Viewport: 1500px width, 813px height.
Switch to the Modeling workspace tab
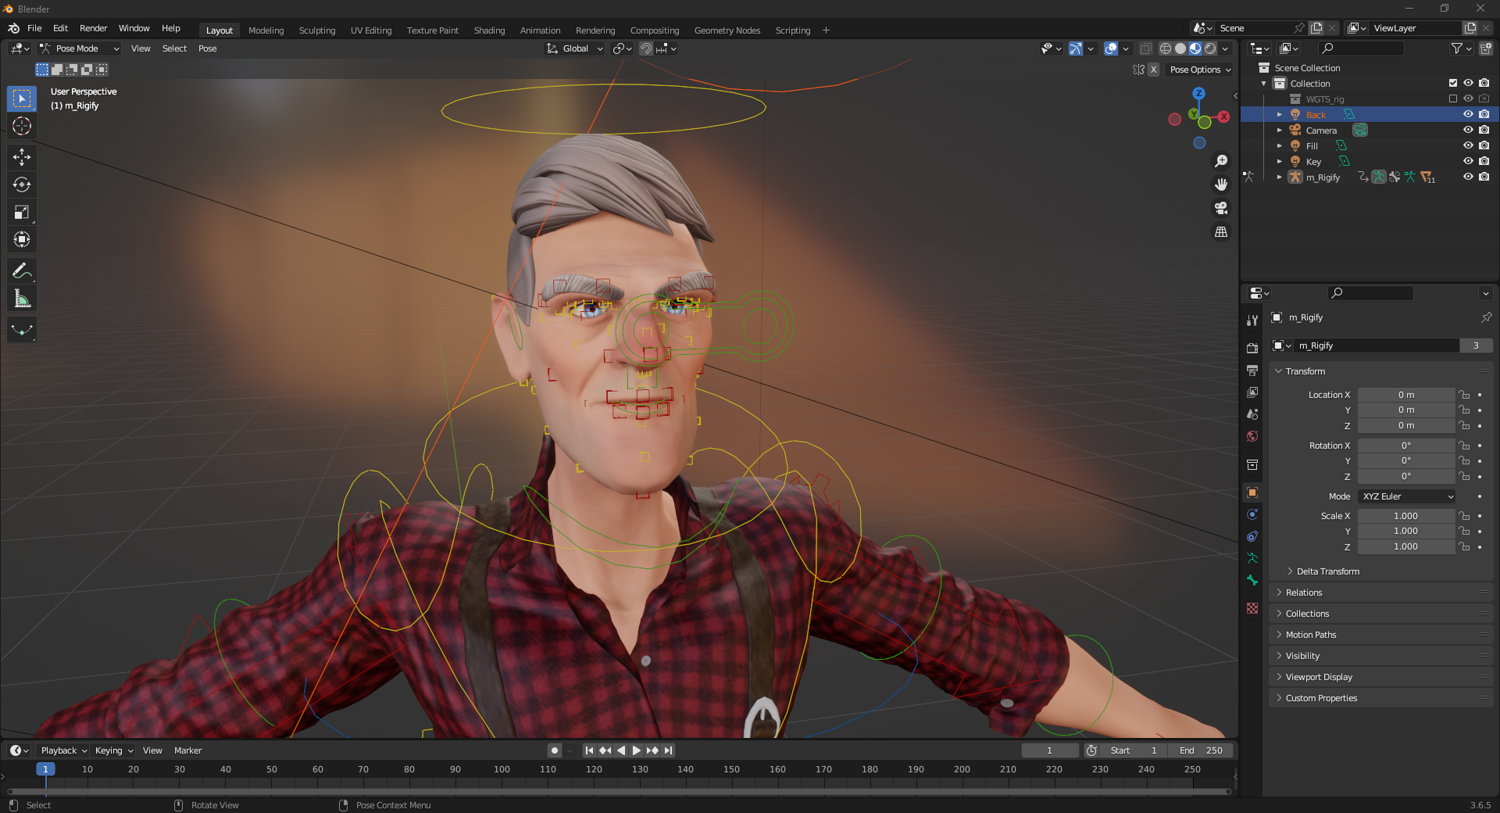pos(266,30)
